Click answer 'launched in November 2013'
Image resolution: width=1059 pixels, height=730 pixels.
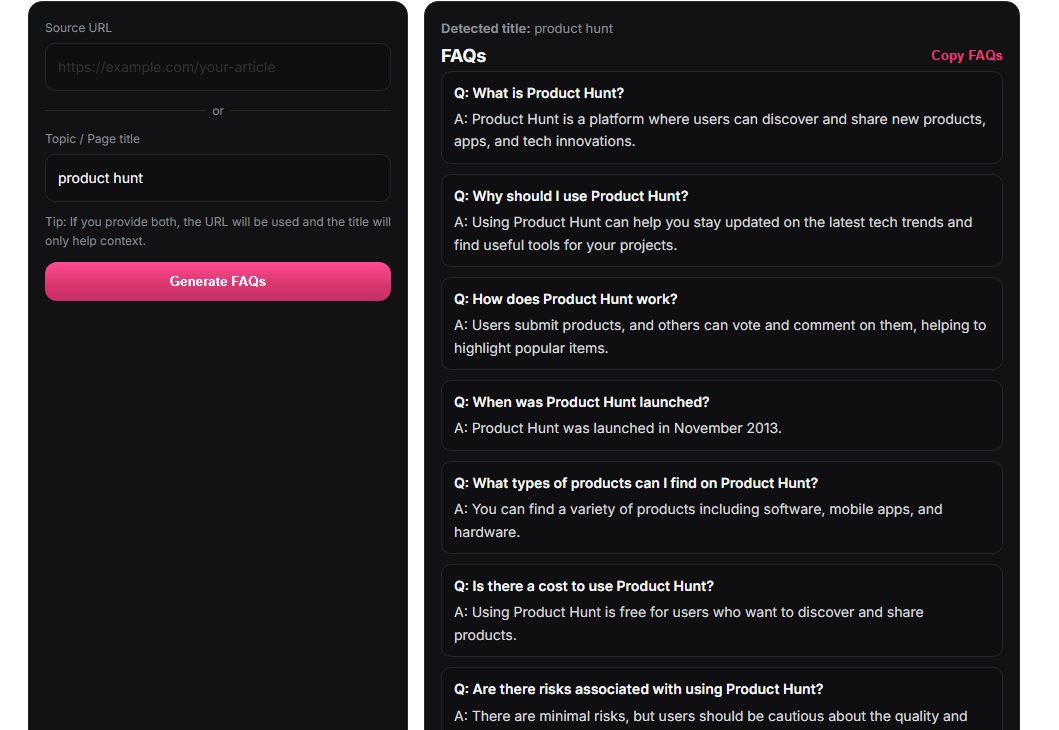617,428
